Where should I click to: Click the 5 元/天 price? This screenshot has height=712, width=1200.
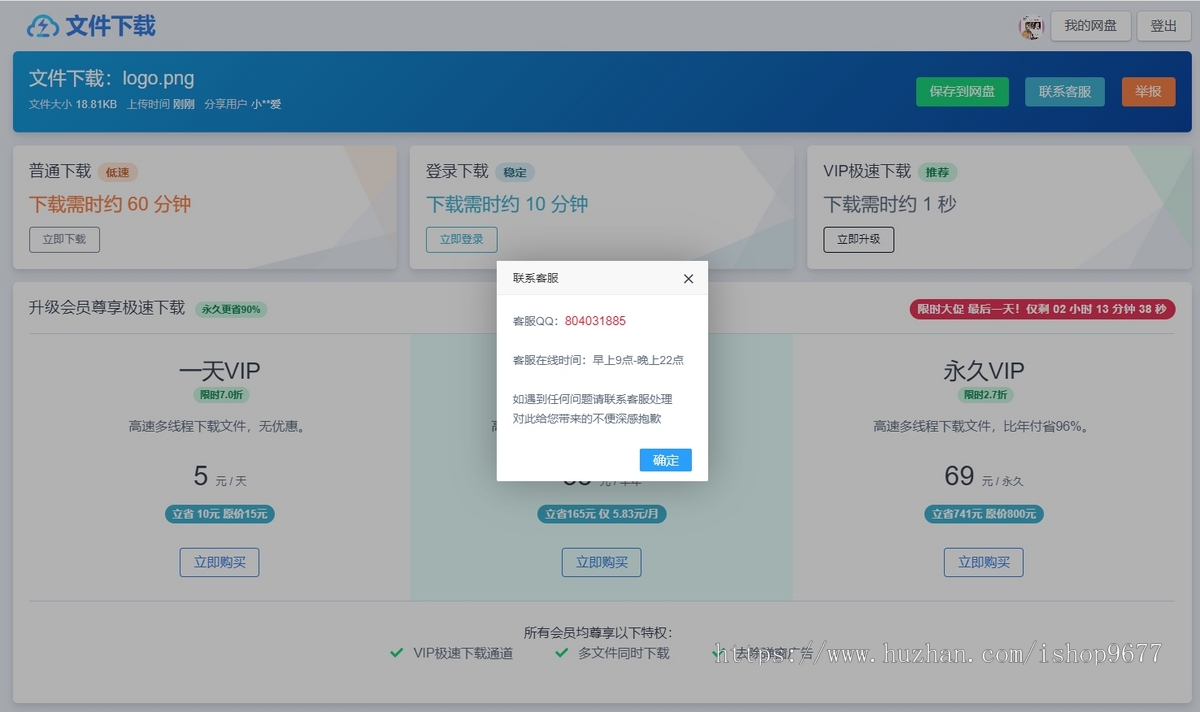219,476
